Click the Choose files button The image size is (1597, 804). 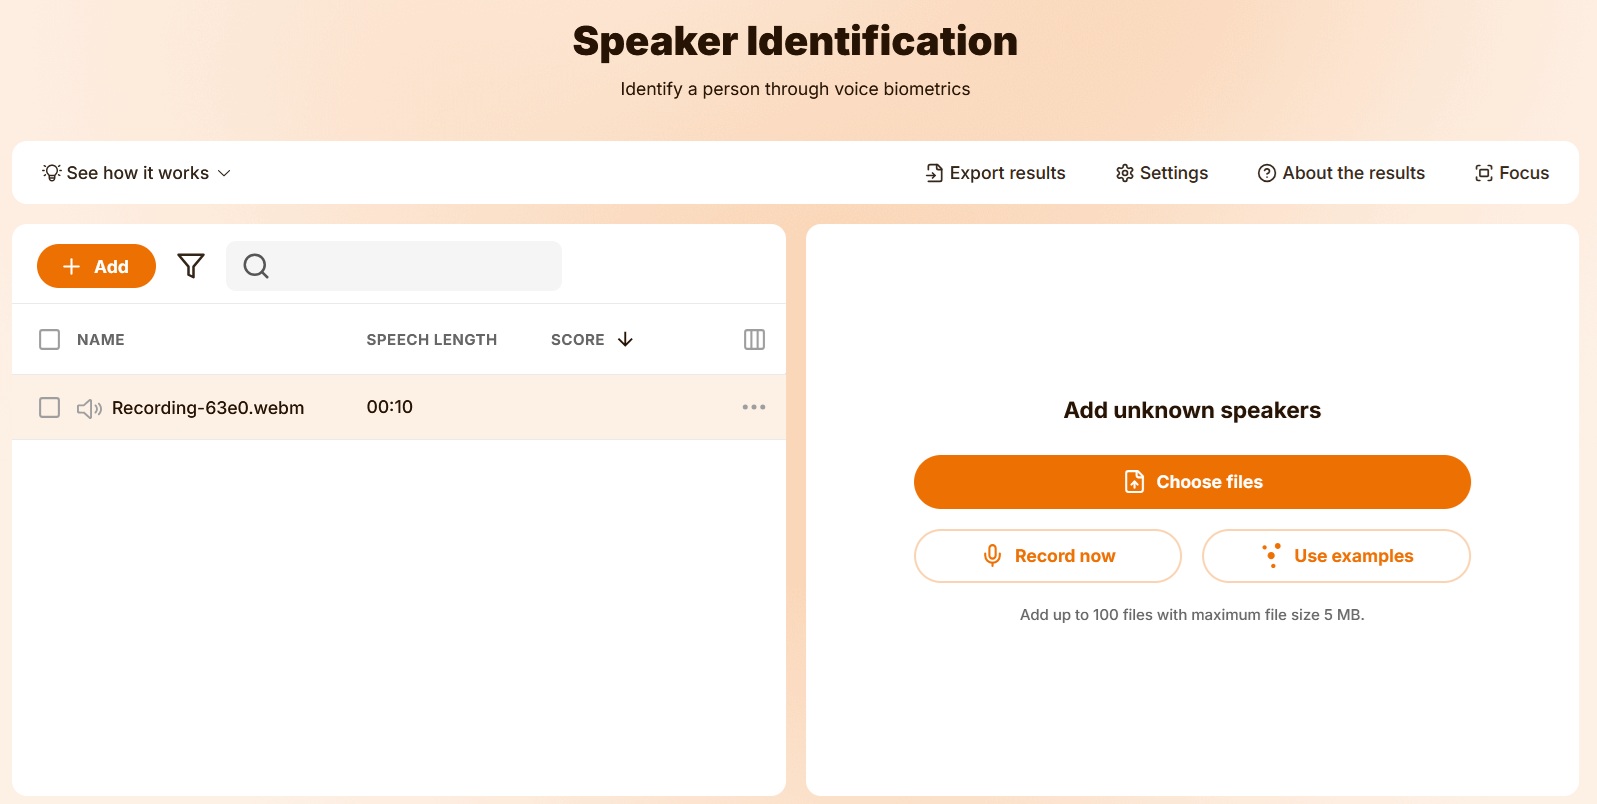tap(1192, 482)
